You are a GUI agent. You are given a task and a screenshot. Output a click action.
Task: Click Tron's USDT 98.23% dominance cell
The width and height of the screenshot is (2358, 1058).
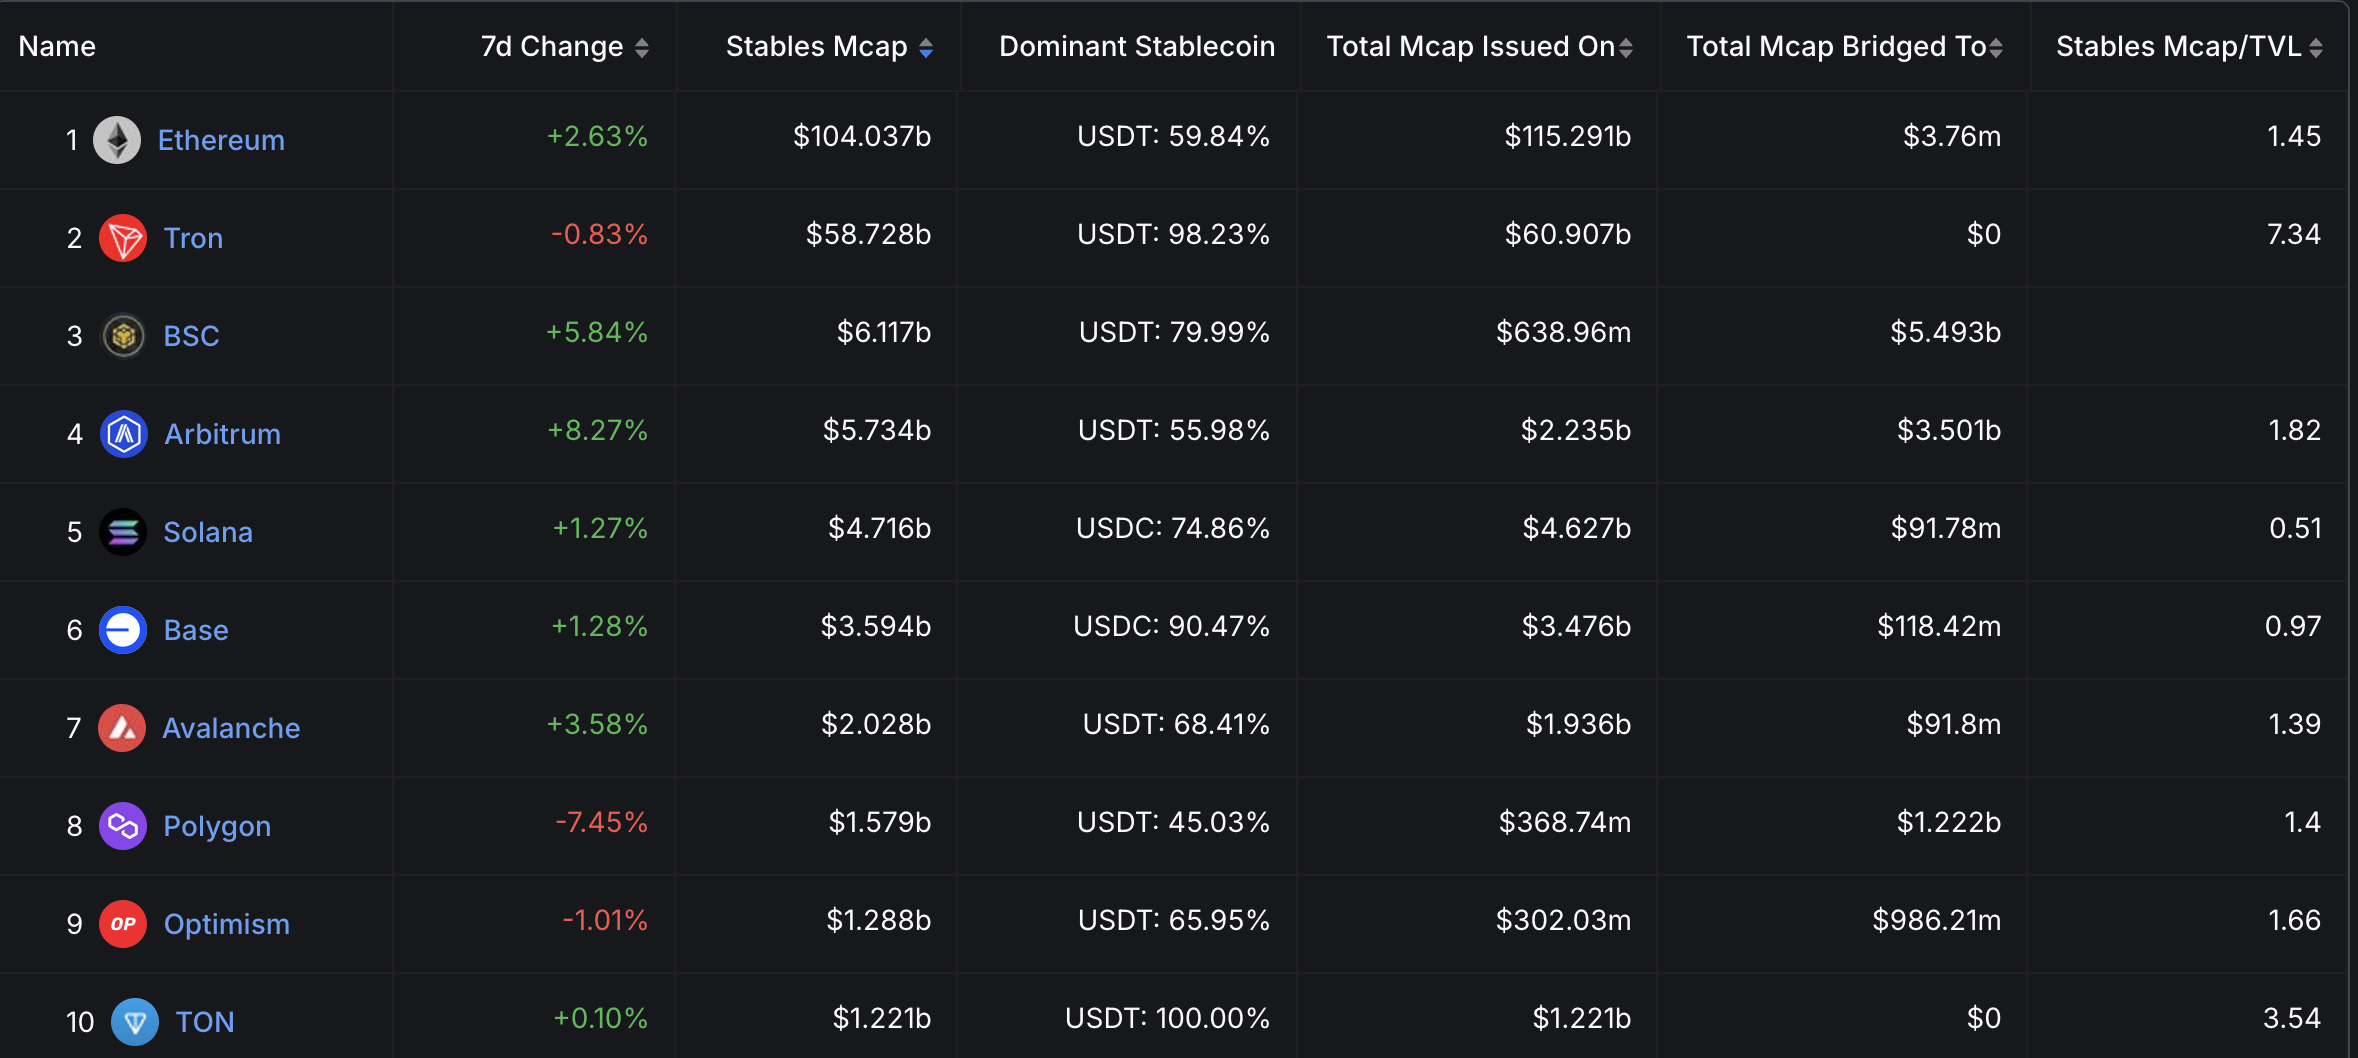tap(1174, 235)
